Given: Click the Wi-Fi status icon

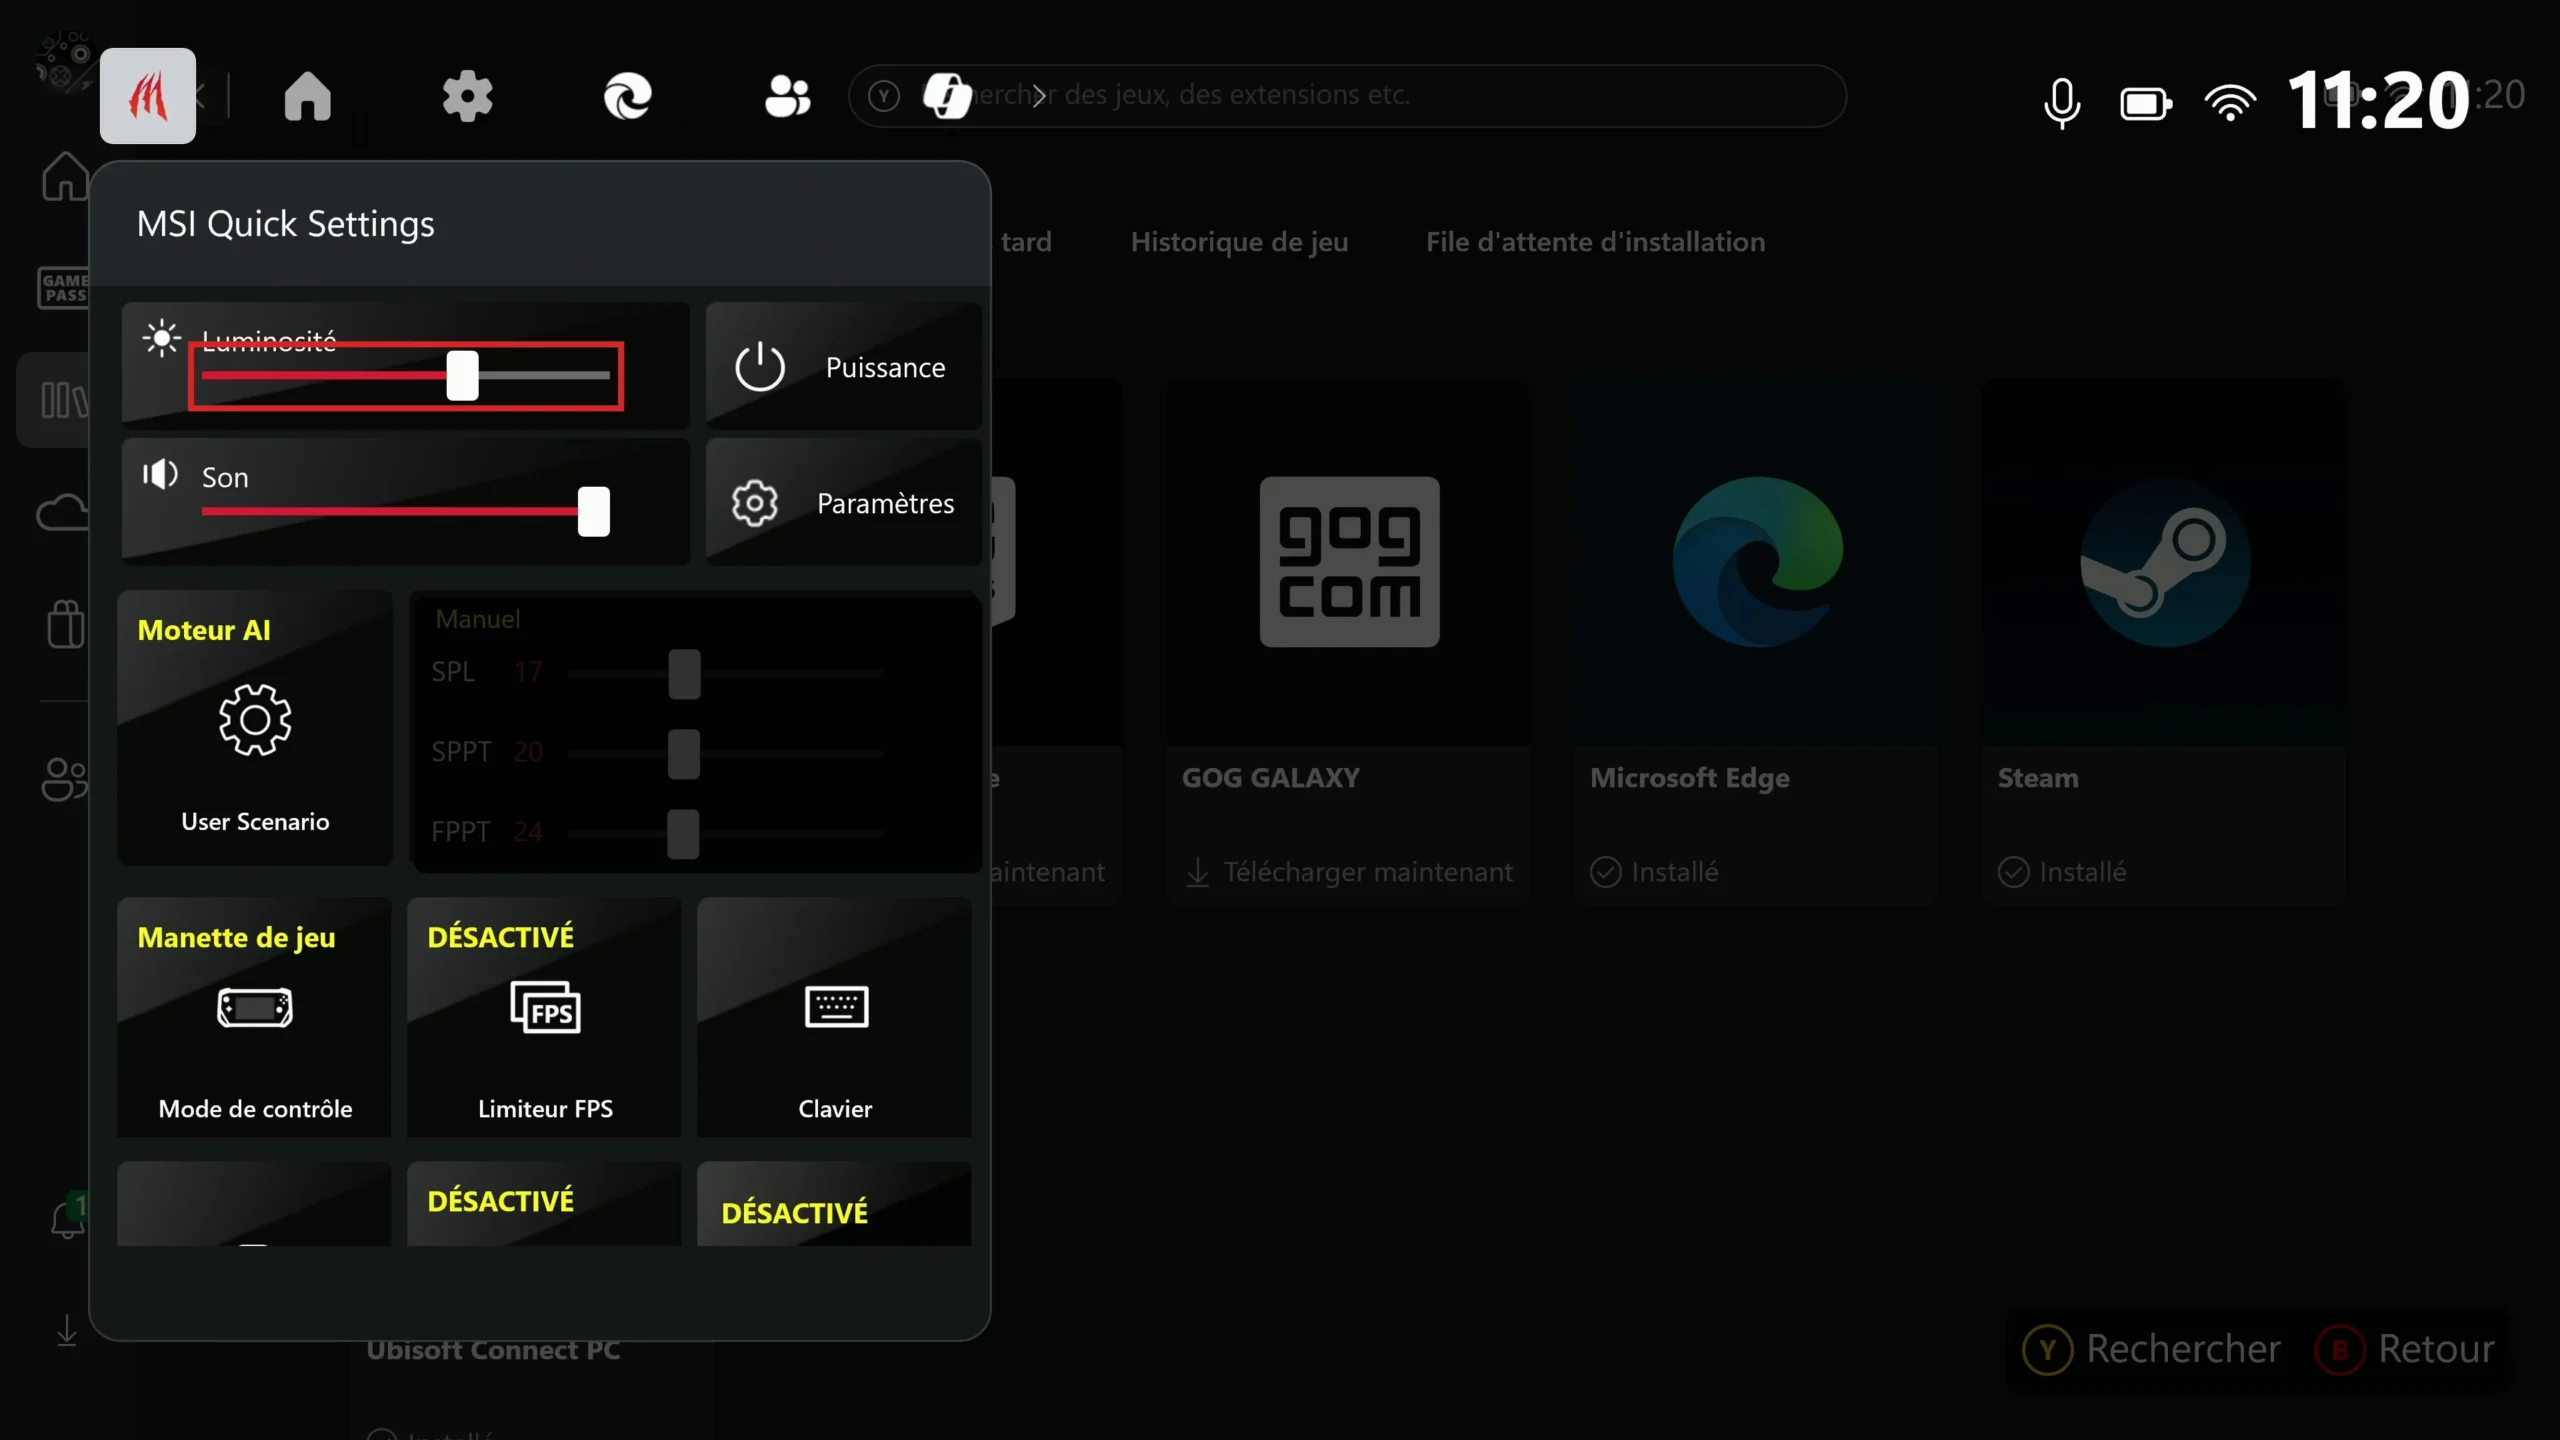Looking at the screenshot, I should click(2230, 102).
